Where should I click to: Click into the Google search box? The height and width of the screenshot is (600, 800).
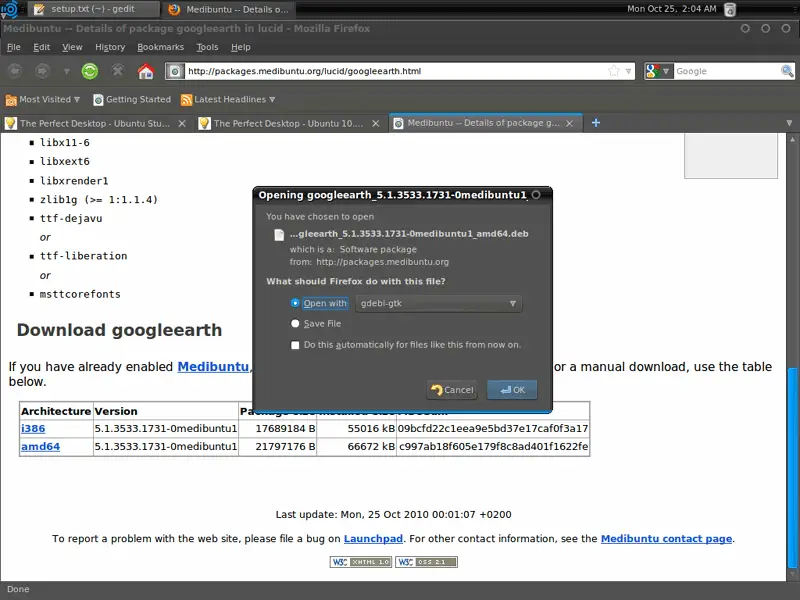click(727, 71)
